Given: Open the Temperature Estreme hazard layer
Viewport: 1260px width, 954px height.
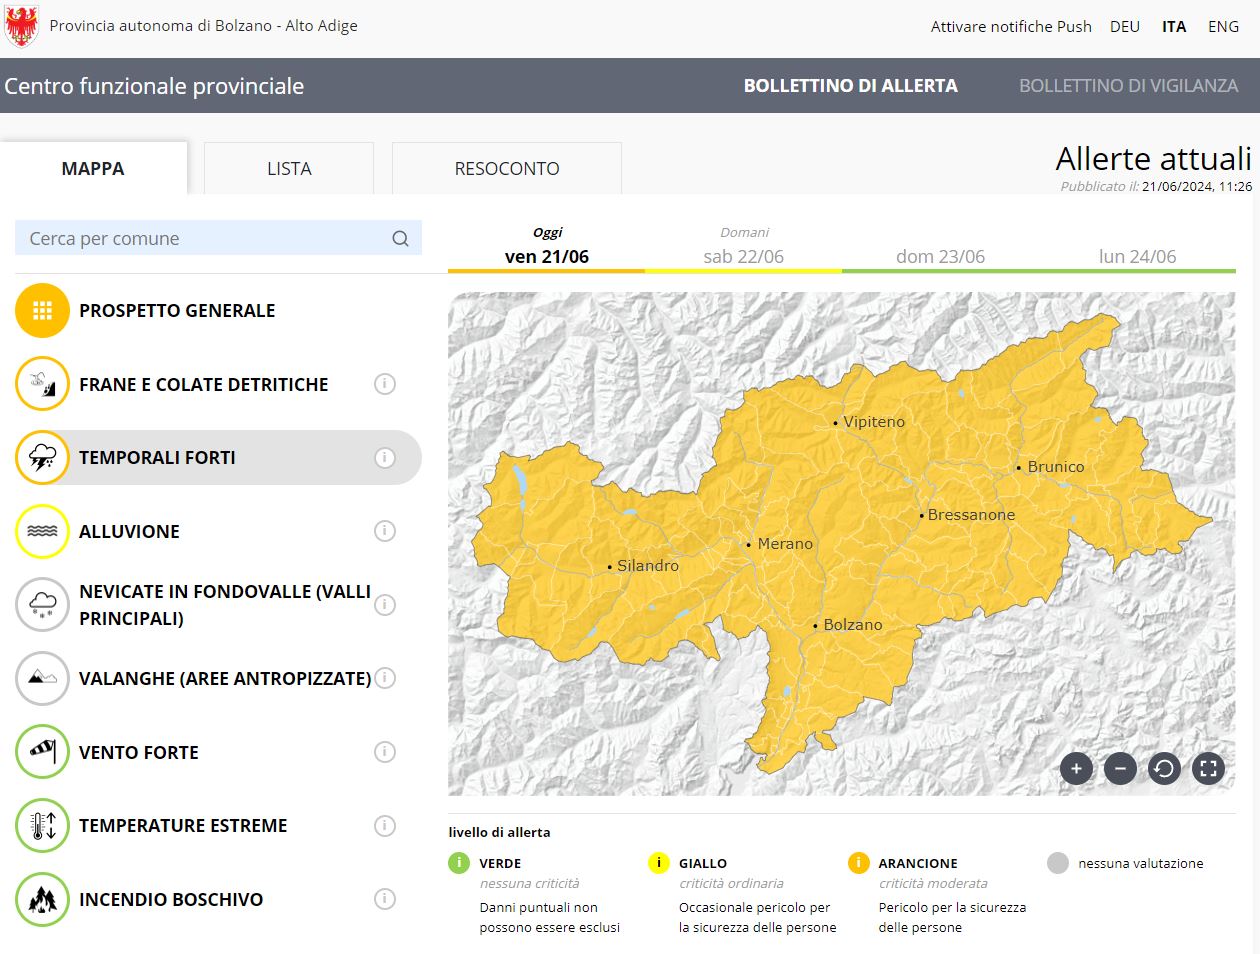Looking at the screenshot, I should [40, 825].
